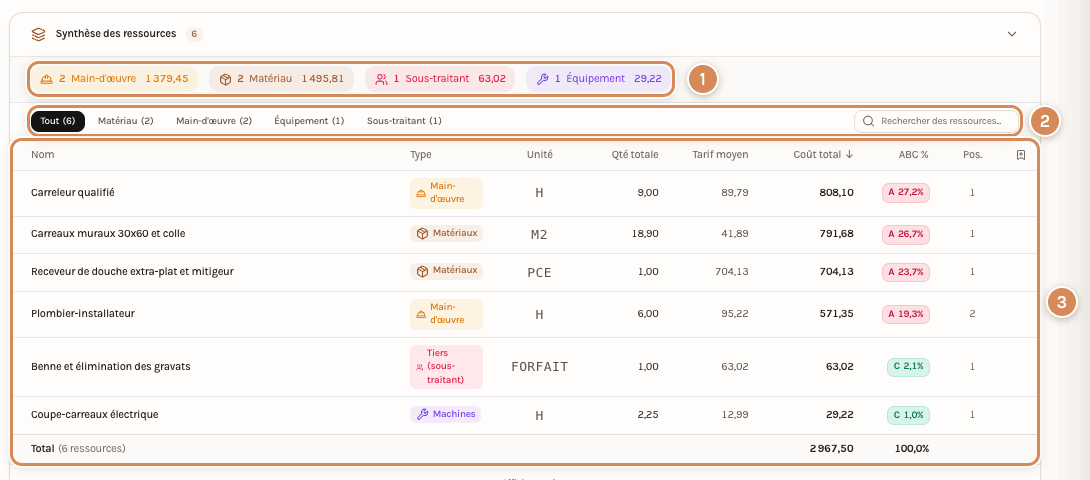Screen dimensions: 1090x480
Task: Click the box icon in Matériau summary chip
Action: (225, 79)
